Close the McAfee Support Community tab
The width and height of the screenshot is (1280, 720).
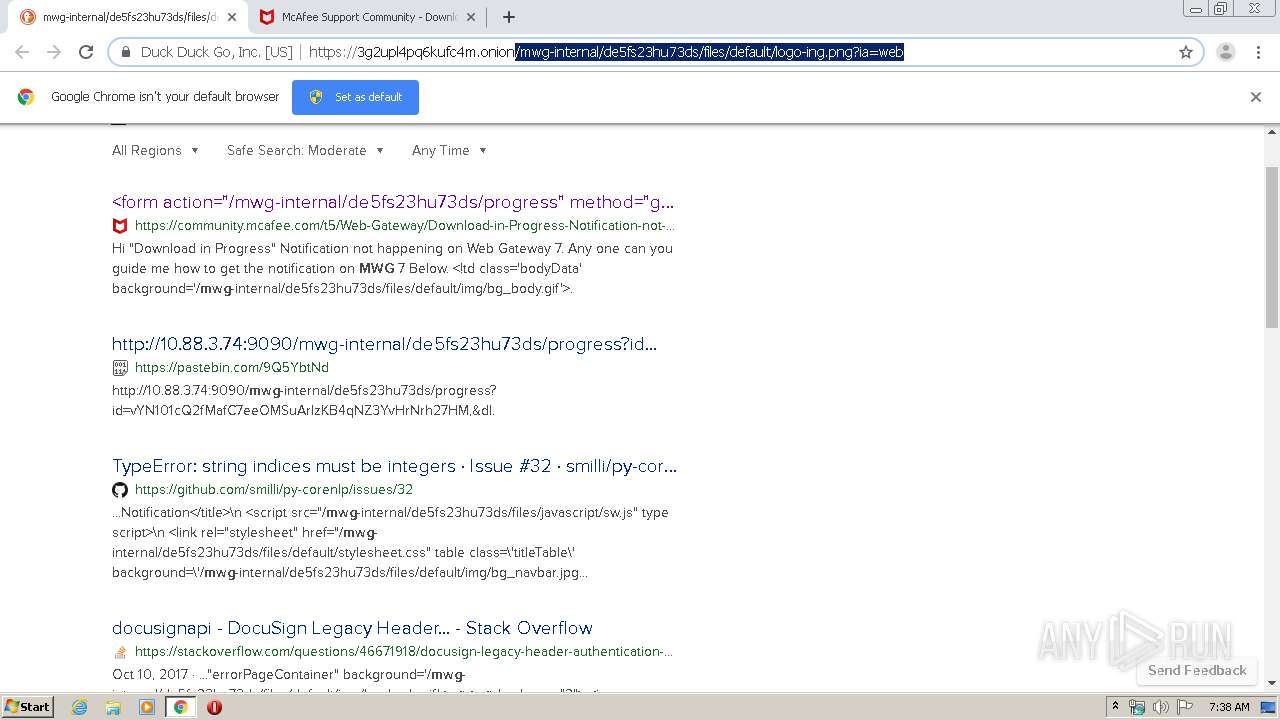click(x=472, y=17)
